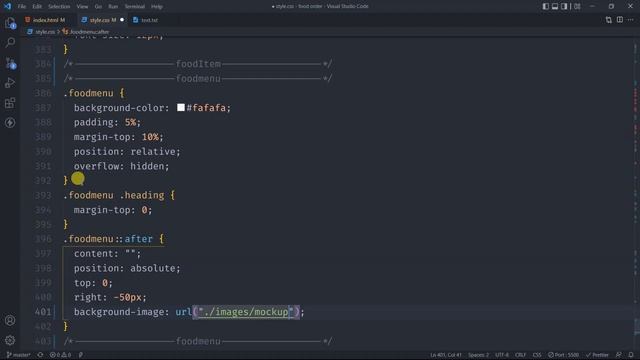Click line number 386 in the gutter
The height and width of the screenshot is (360, 640).
pos(43,93)
